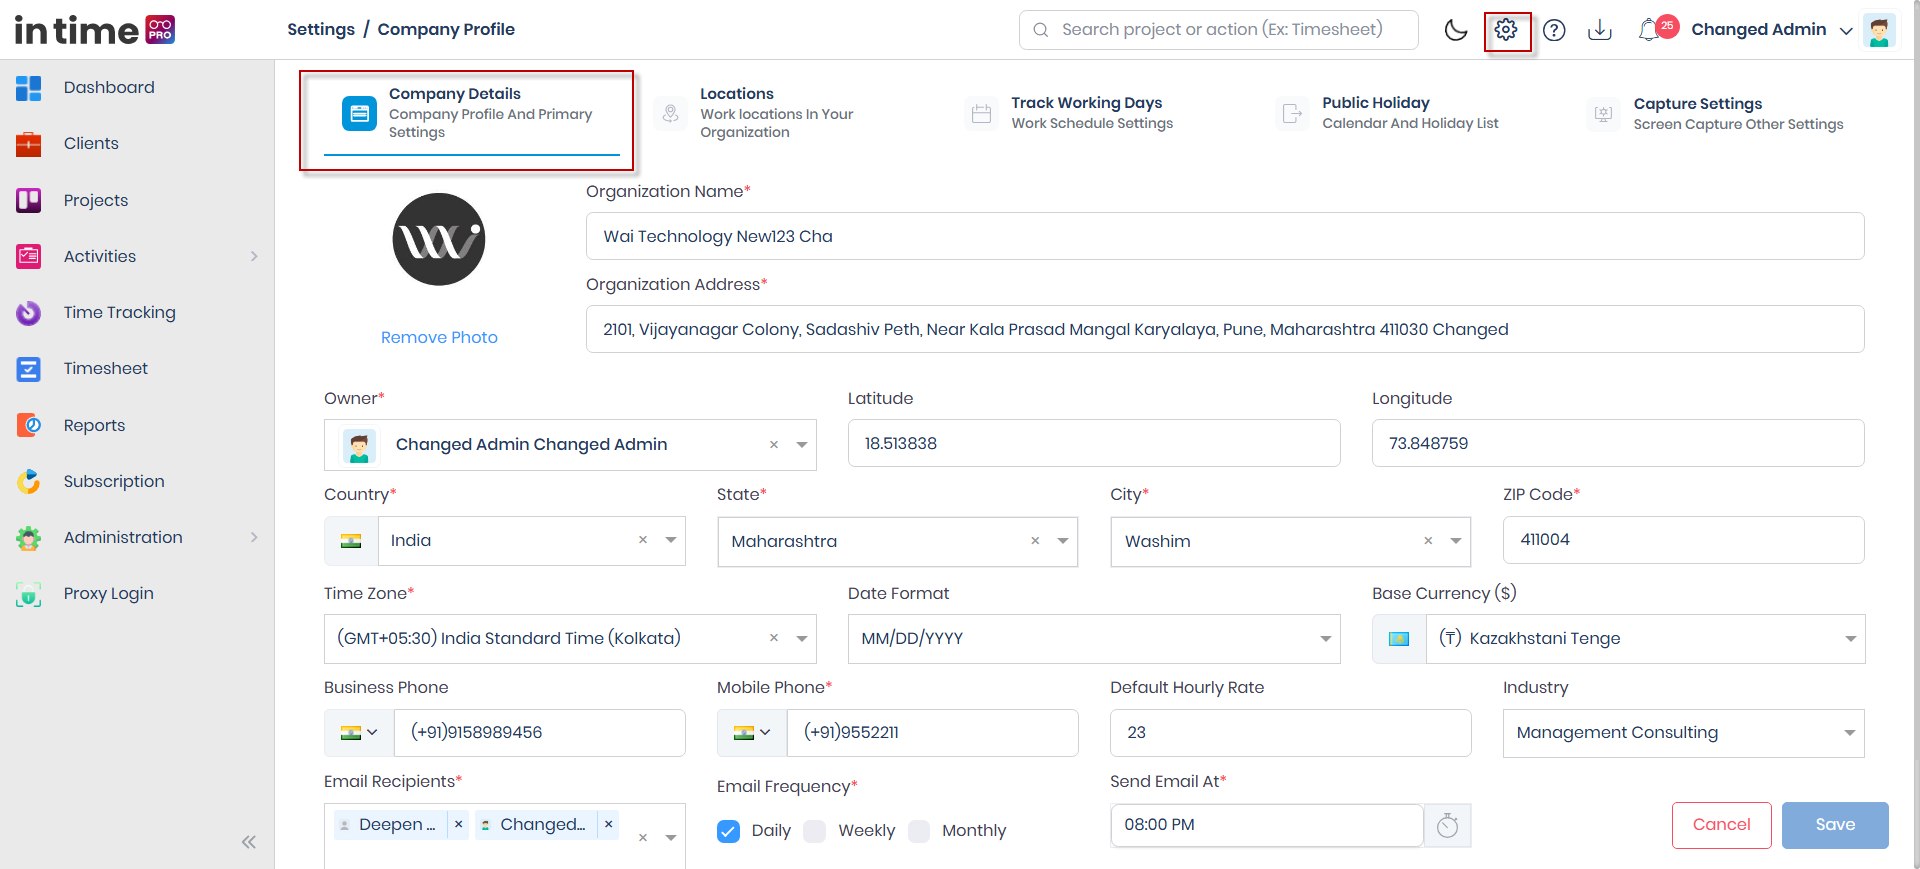Click the Cancel button
Image resolution: width=1920 pixels, height=869 pixels.
click(x=1721, y=825)
